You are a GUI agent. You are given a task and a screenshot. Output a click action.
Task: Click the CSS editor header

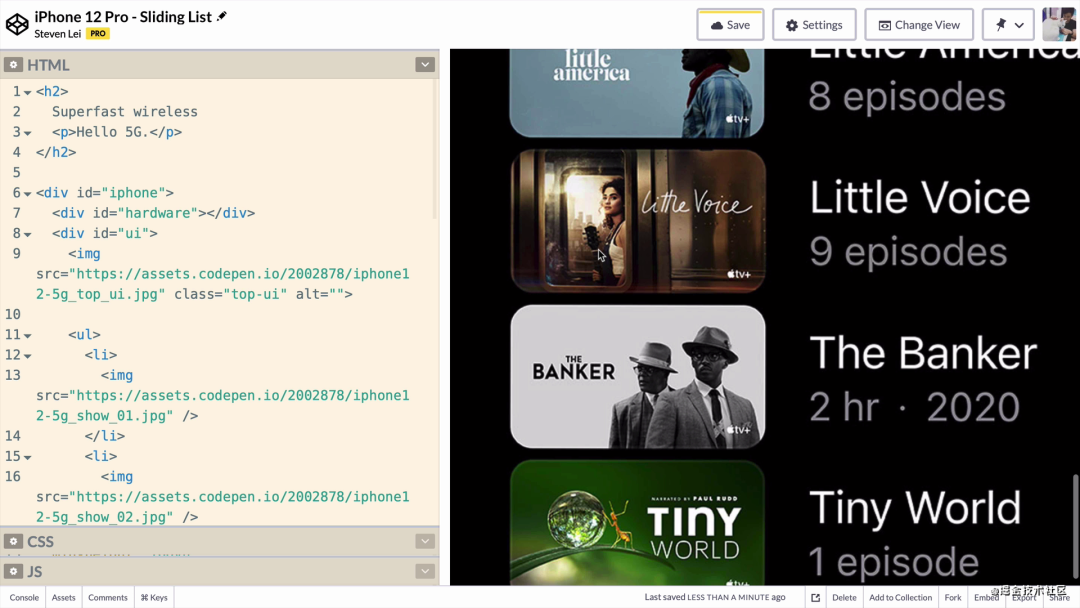[219, 542]
